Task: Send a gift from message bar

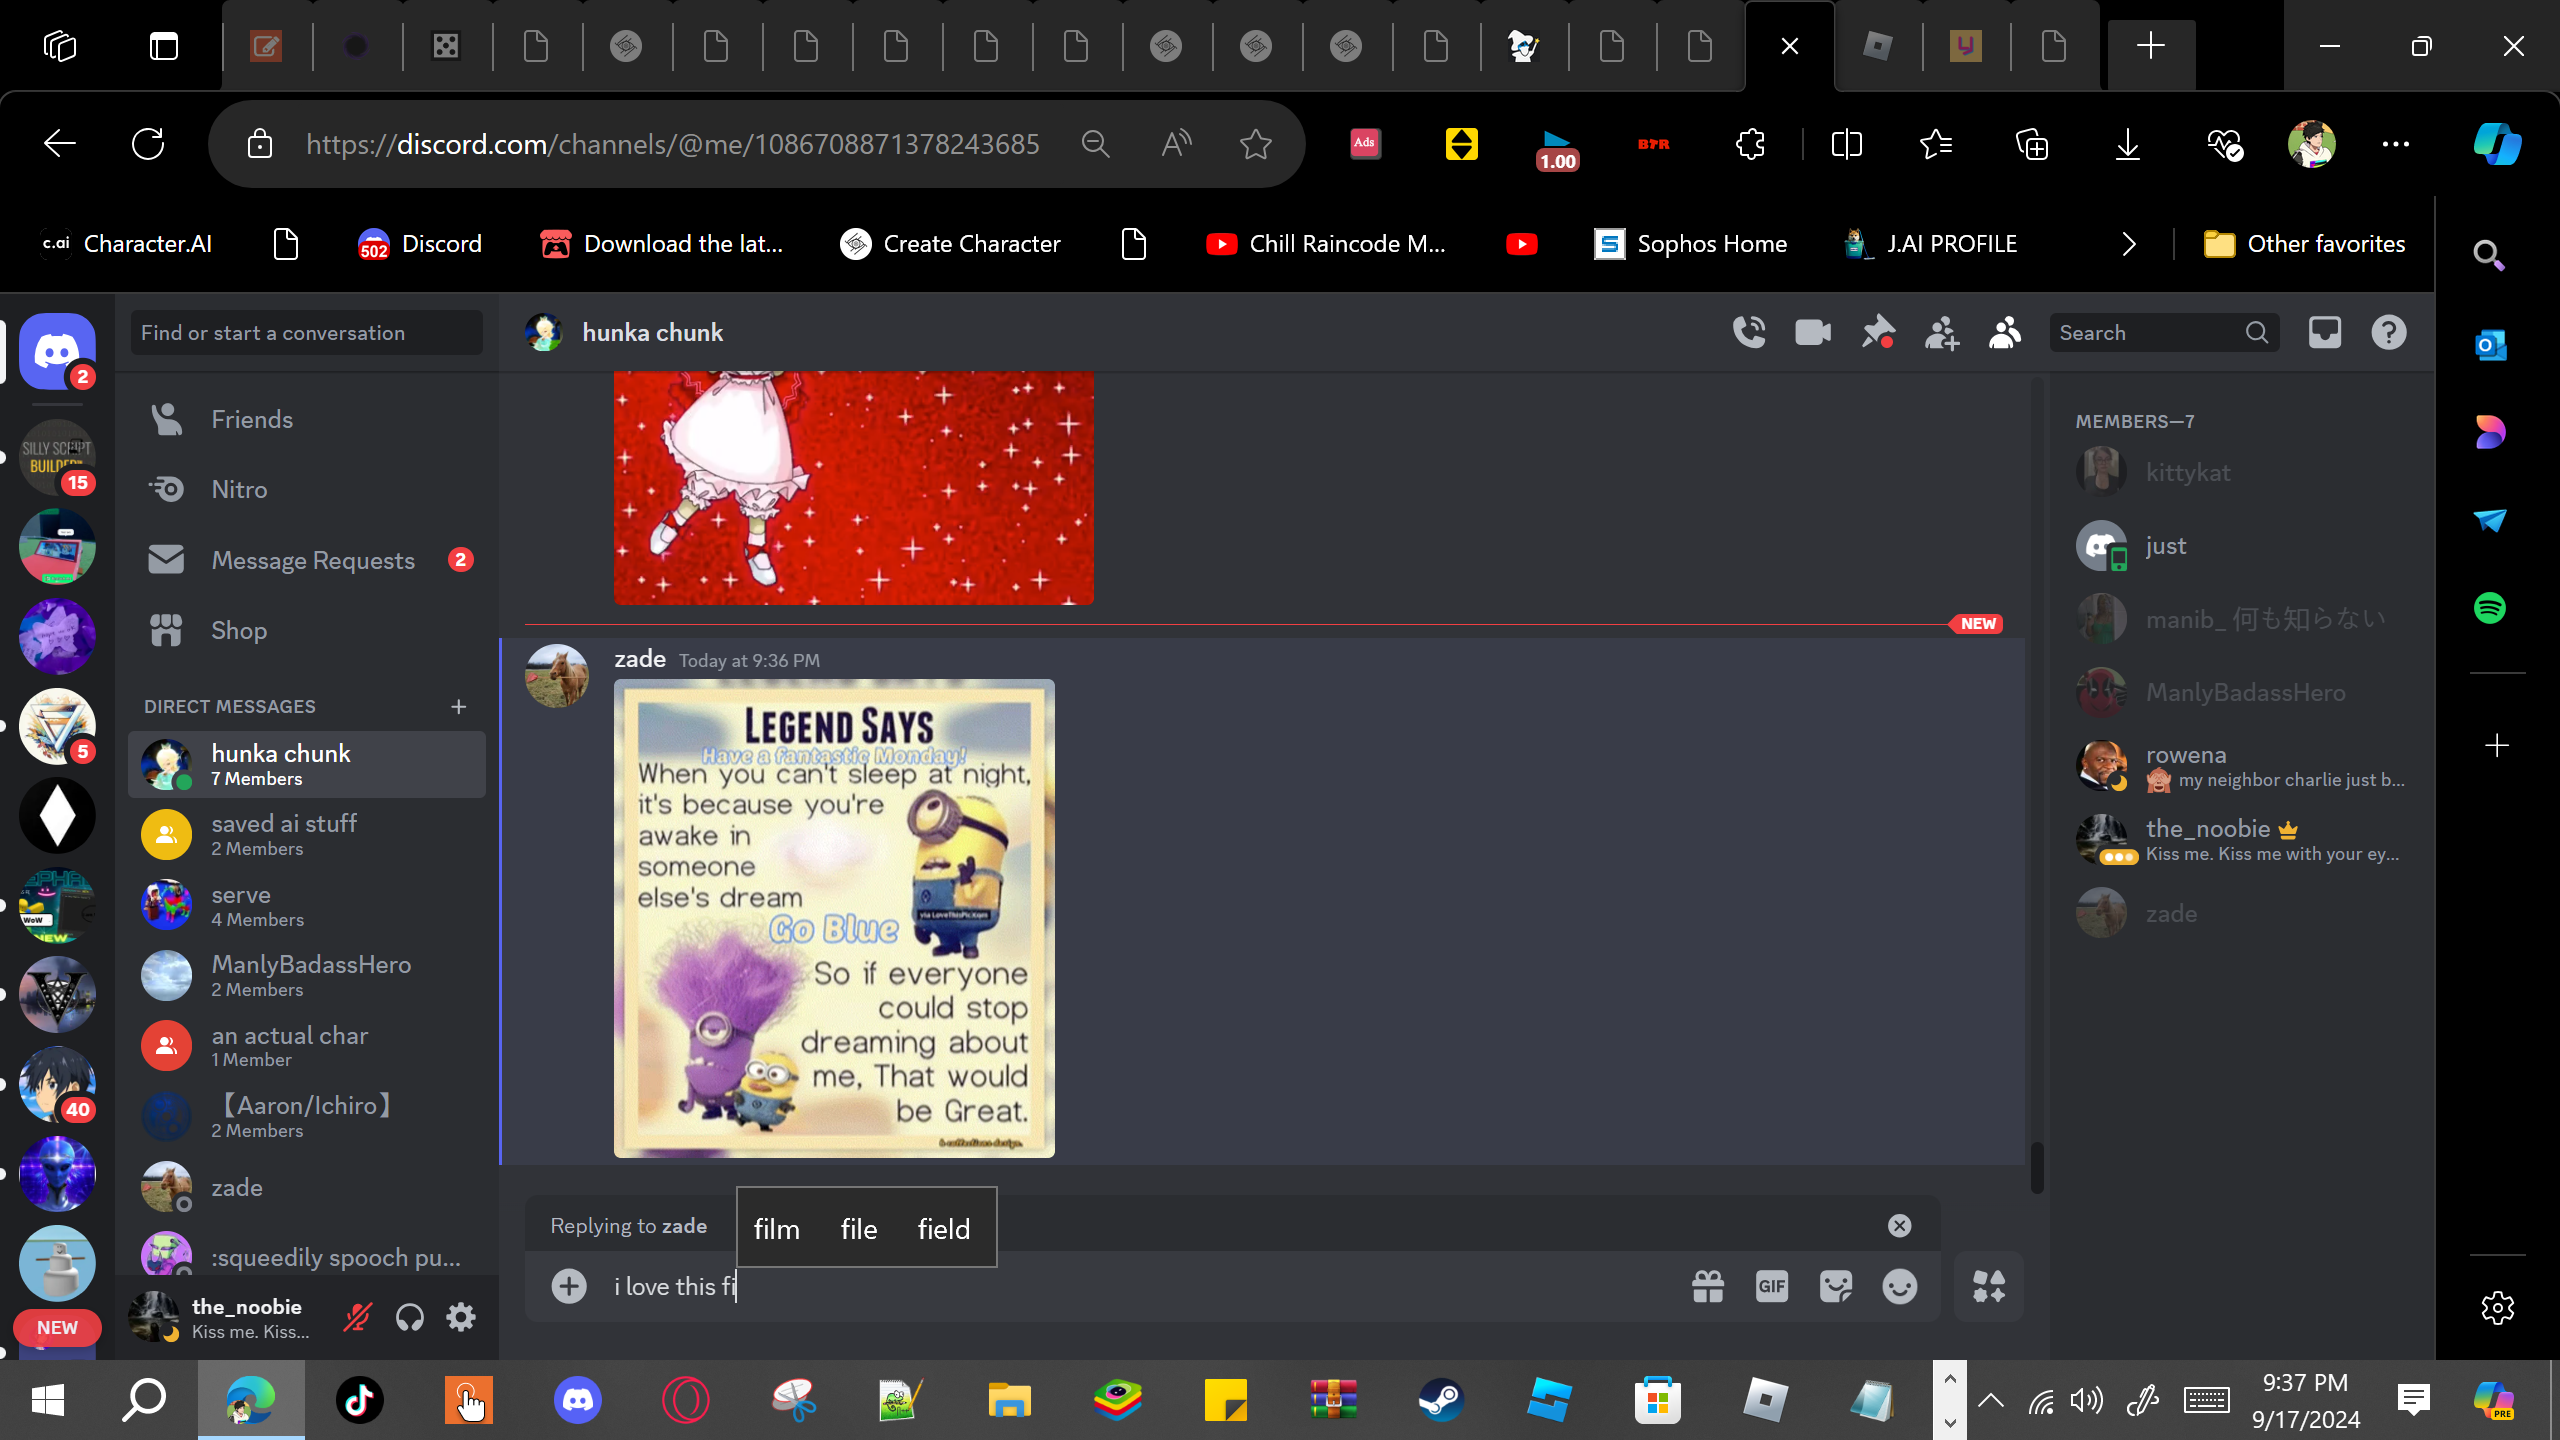Action: click(1708, 1286)
